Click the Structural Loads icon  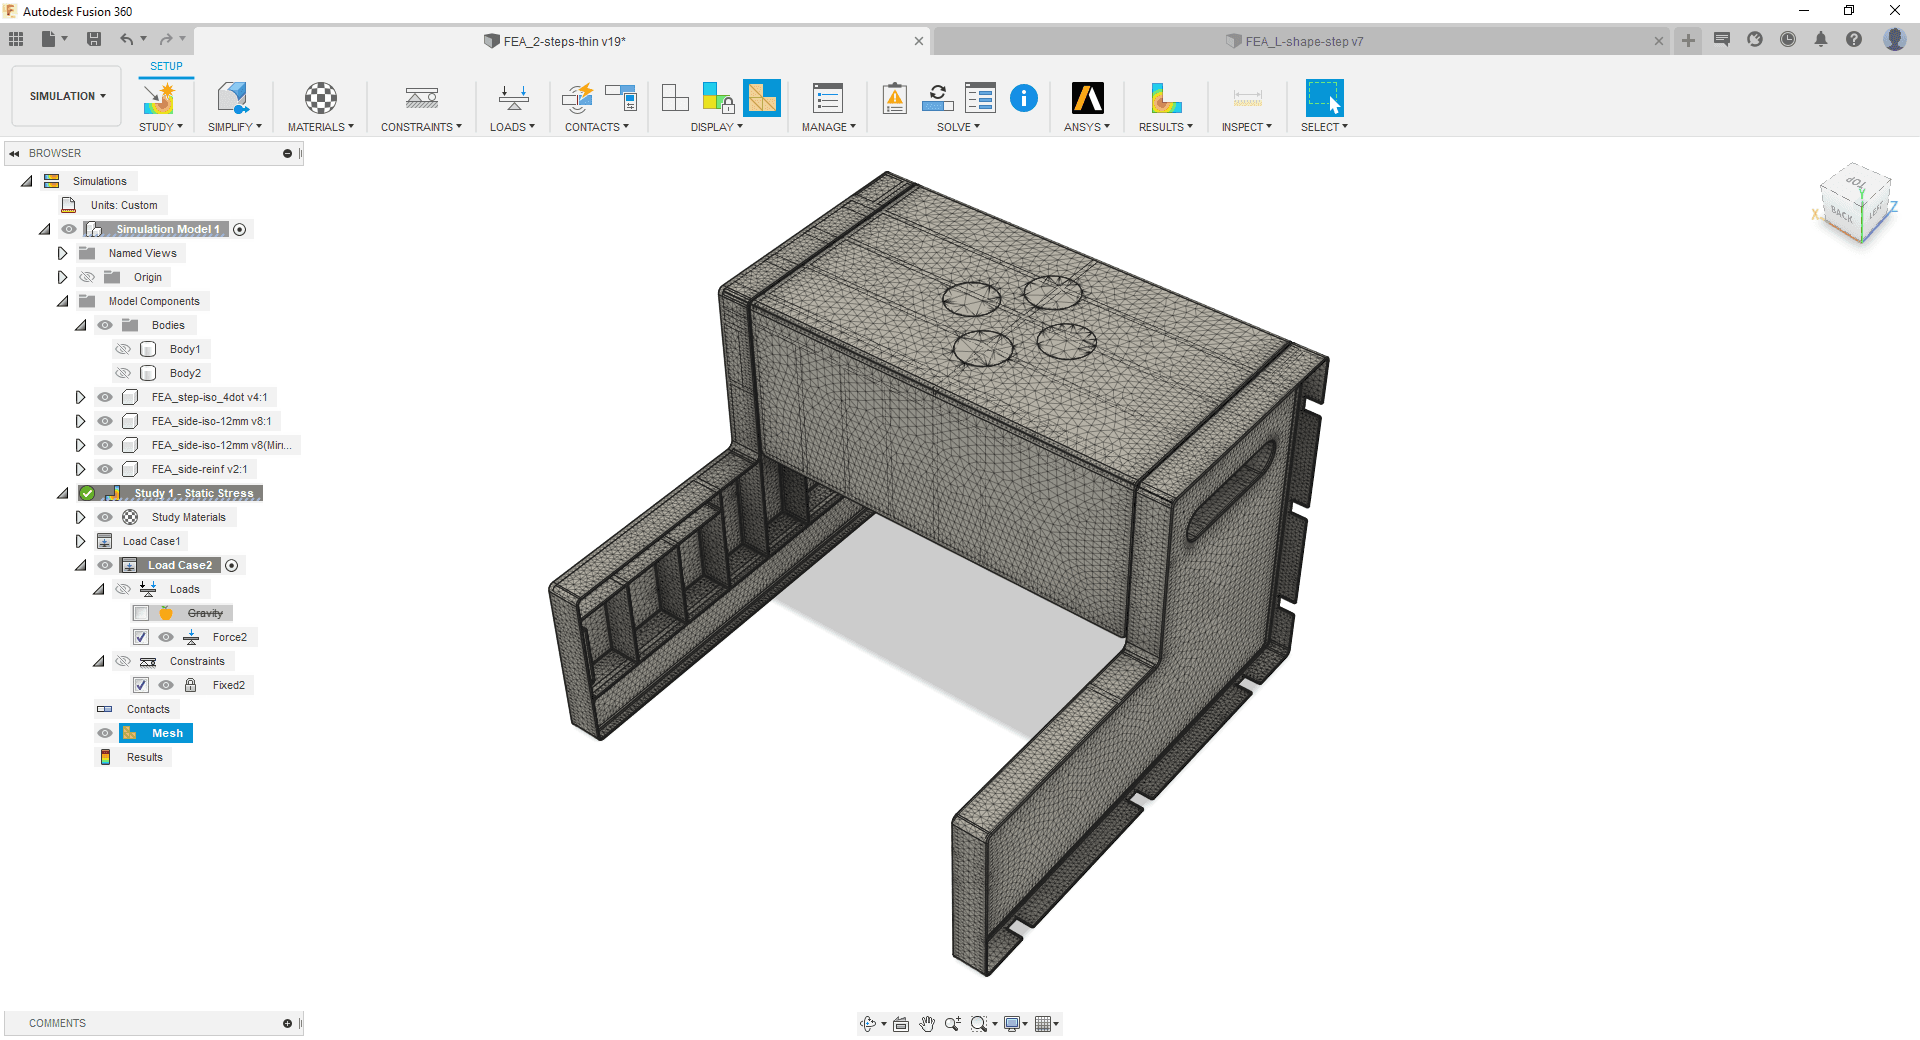[x=513, y=98]
